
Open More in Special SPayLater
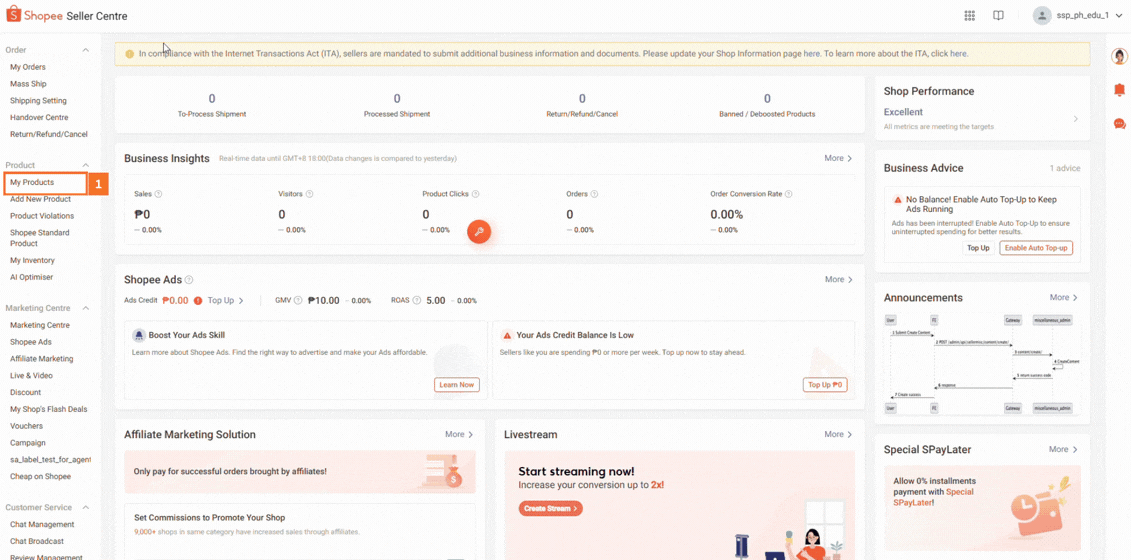click(1063, 449)
